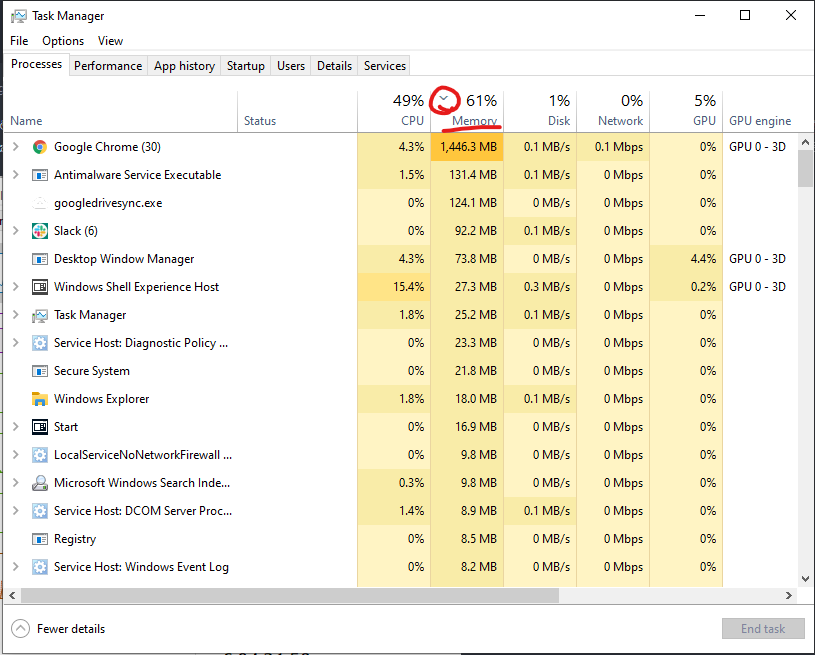Expand the Slack (6) process group
The image size is (815, 655).
coord(16,231)
